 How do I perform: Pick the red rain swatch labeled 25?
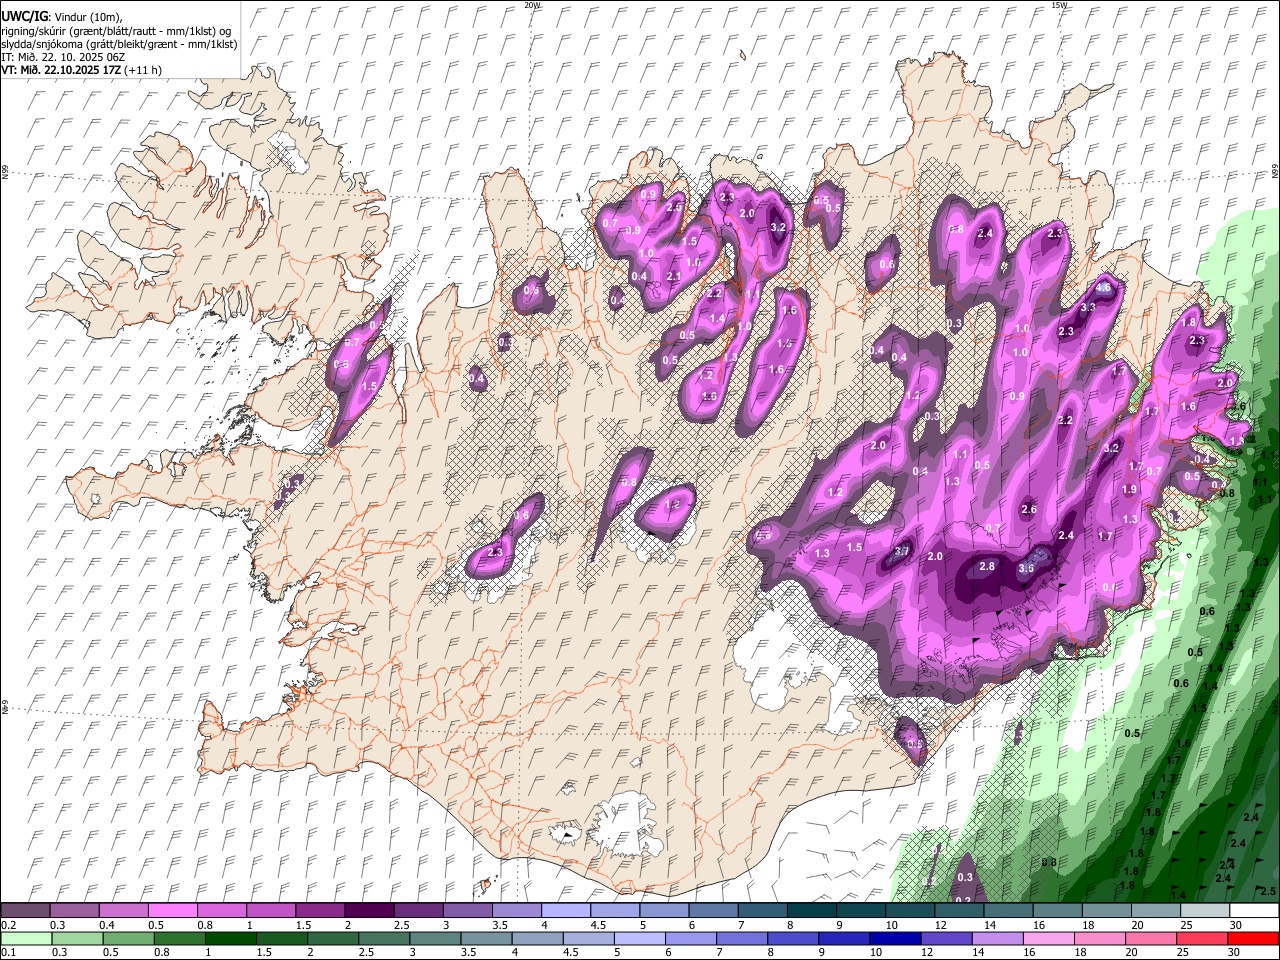(x=1202, y=939)
